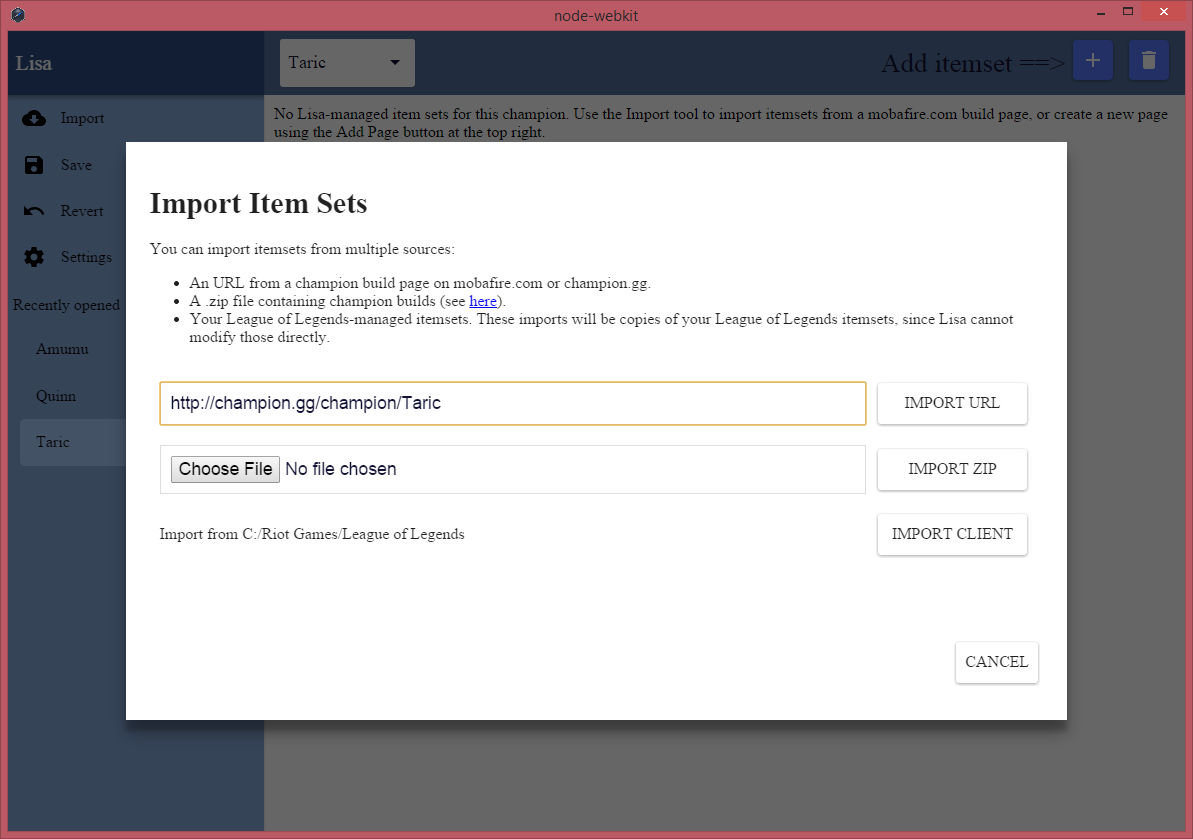Screen dimensions: 1193x839
Task: Click the plus Add itemset icon button
Action: point(1093,61)
